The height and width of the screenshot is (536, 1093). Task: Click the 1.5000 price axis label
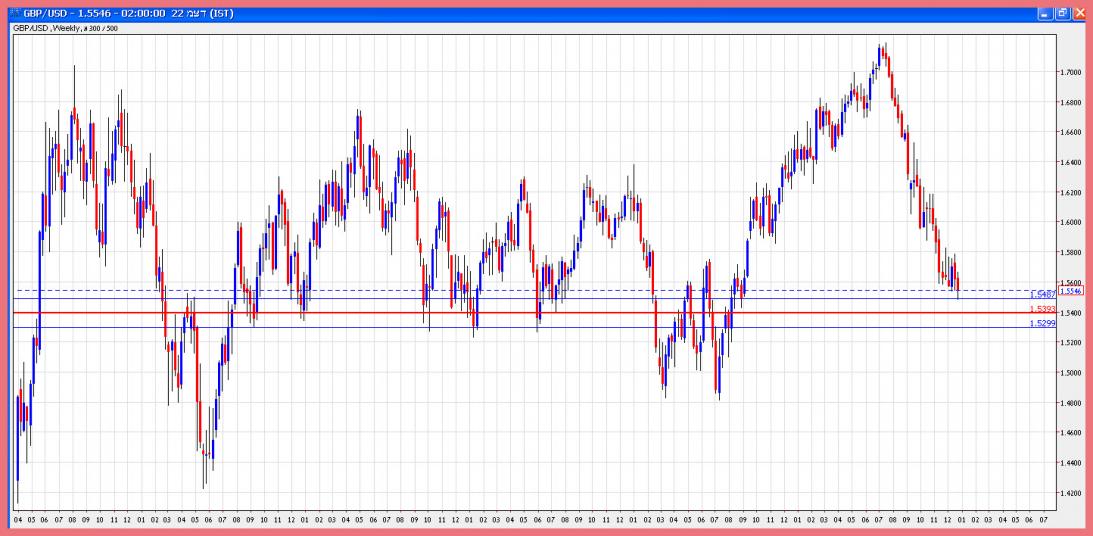(x=1071, y=373)
